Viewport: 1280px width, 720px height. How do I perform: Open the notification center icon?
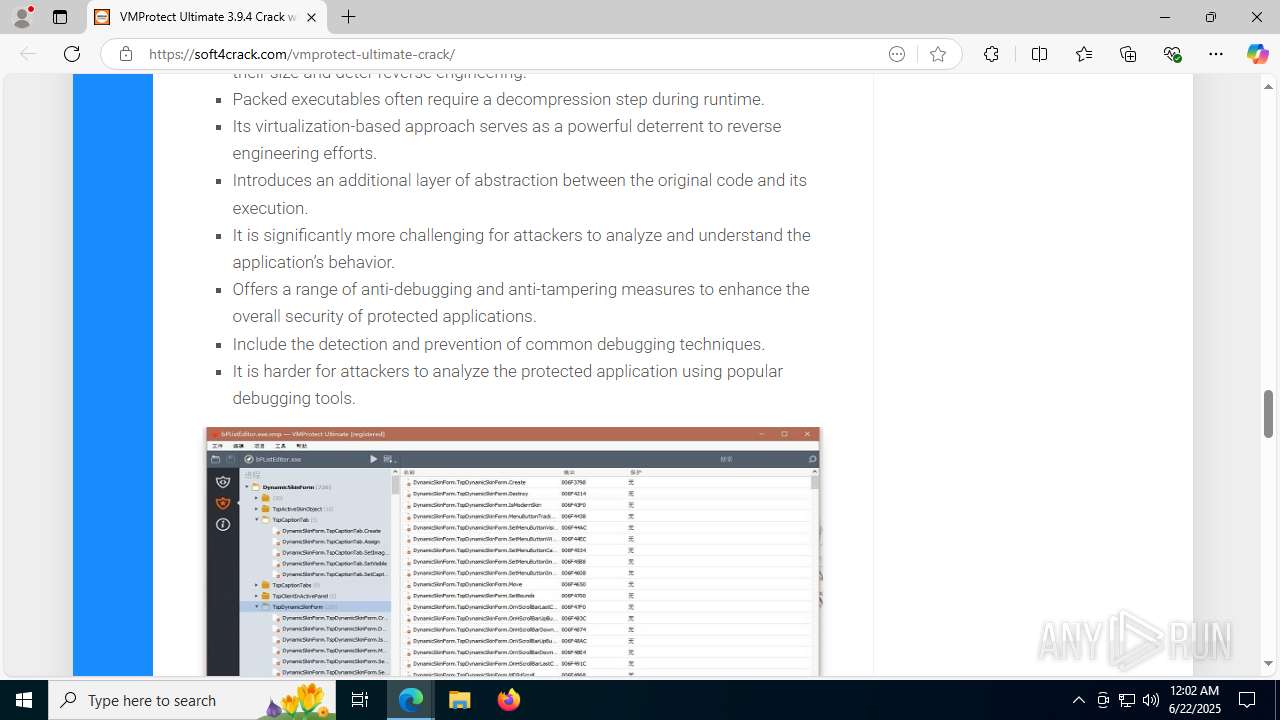1247,700
